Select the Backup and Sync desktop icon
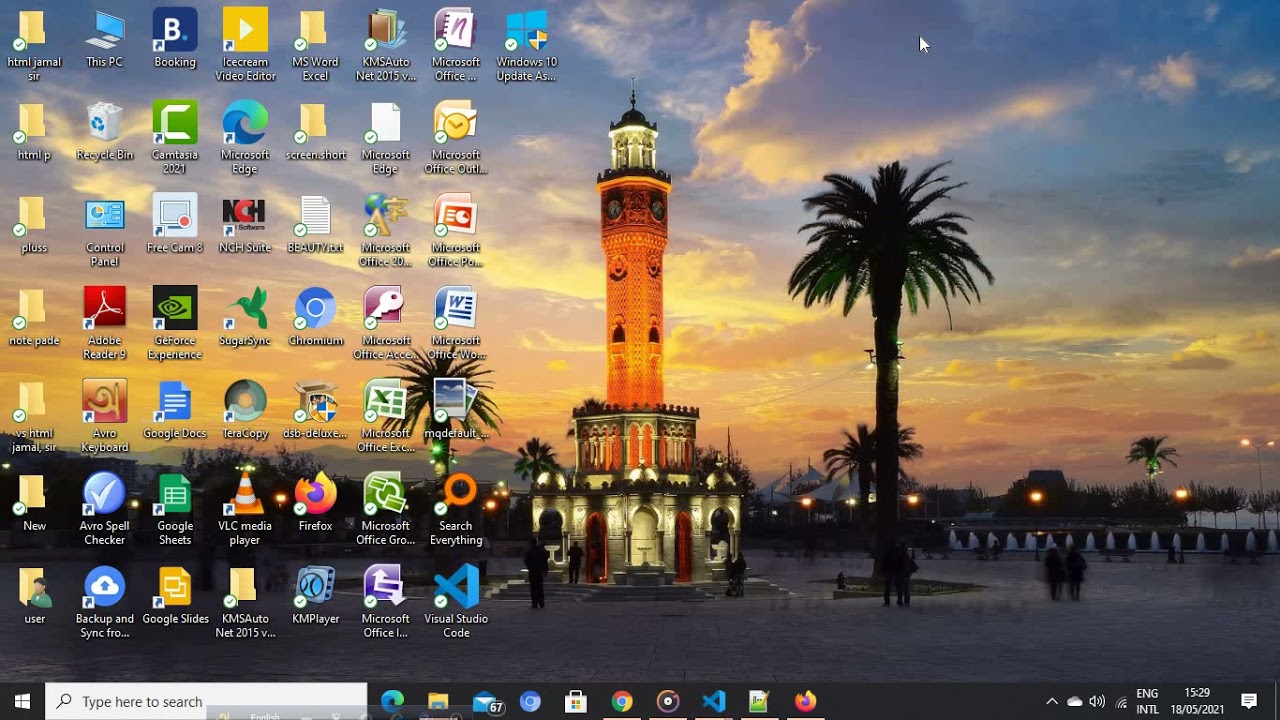1280x720 pixels. coord(105,602)
